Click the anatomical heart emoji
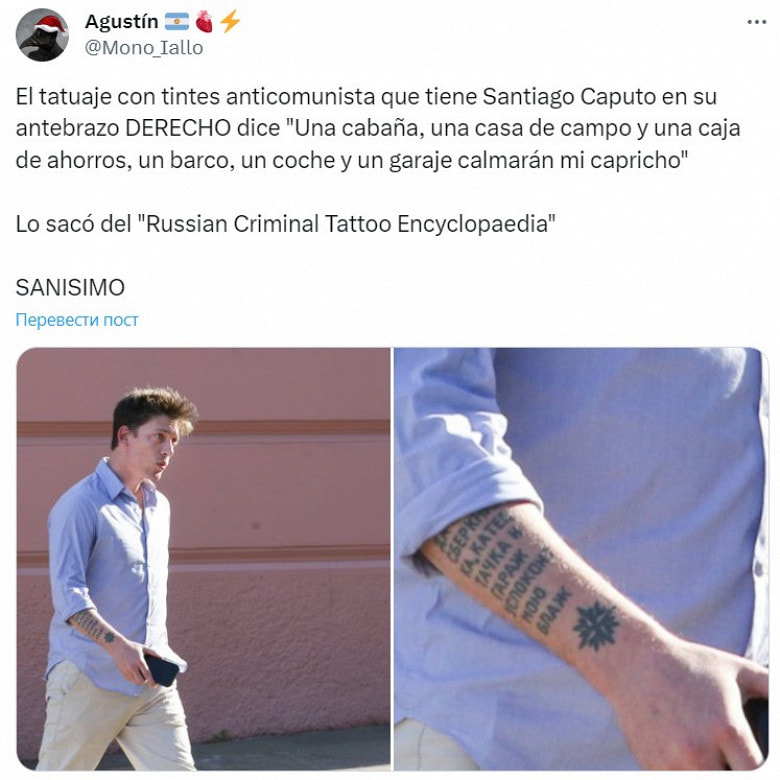 [x=204, y=22]
